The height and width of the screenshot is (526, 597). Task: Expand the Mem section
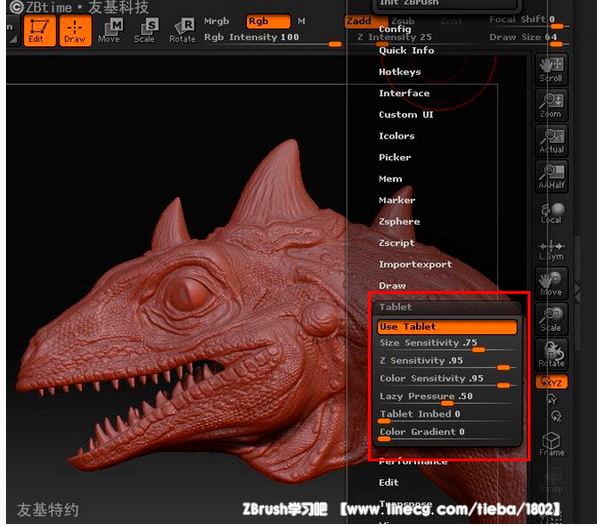[390, 179]
